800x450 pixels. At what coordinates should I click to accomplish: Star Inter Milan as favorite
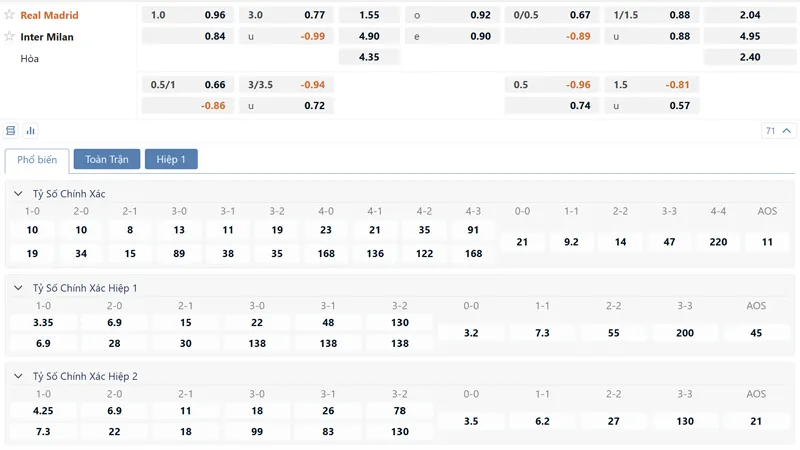[x=9, y=36]
